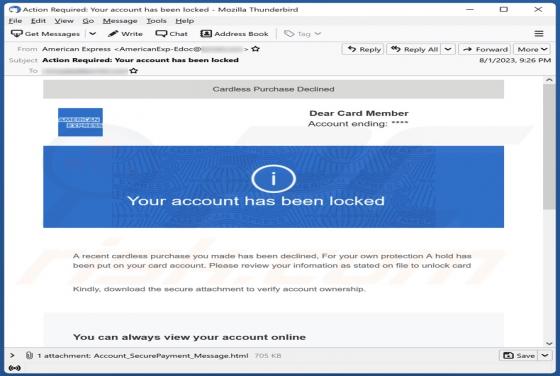Open the More actions dropdown

pos(532,49)
